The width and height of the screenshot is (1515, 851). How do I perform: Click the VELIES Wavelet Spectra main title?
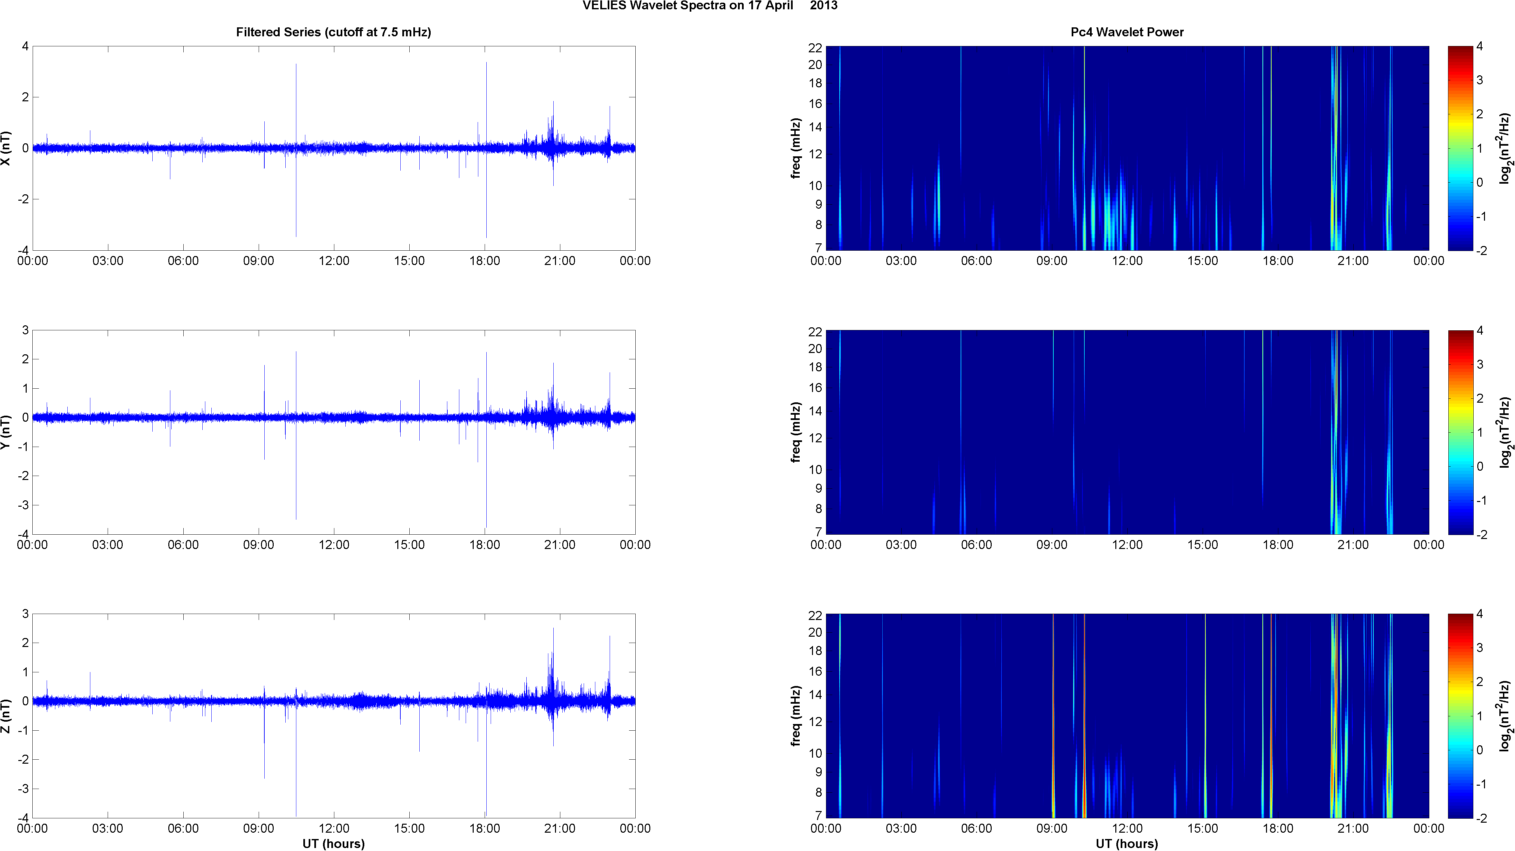710,6
